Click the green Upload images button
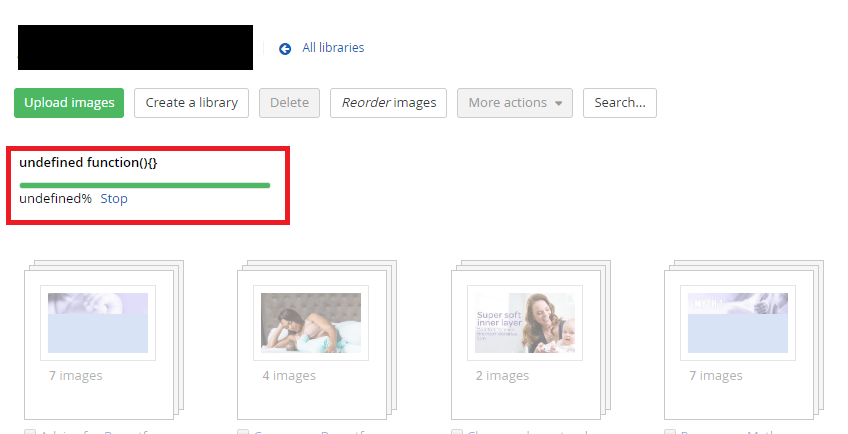The height and width of the screenshot is (434, 848). 69,103
